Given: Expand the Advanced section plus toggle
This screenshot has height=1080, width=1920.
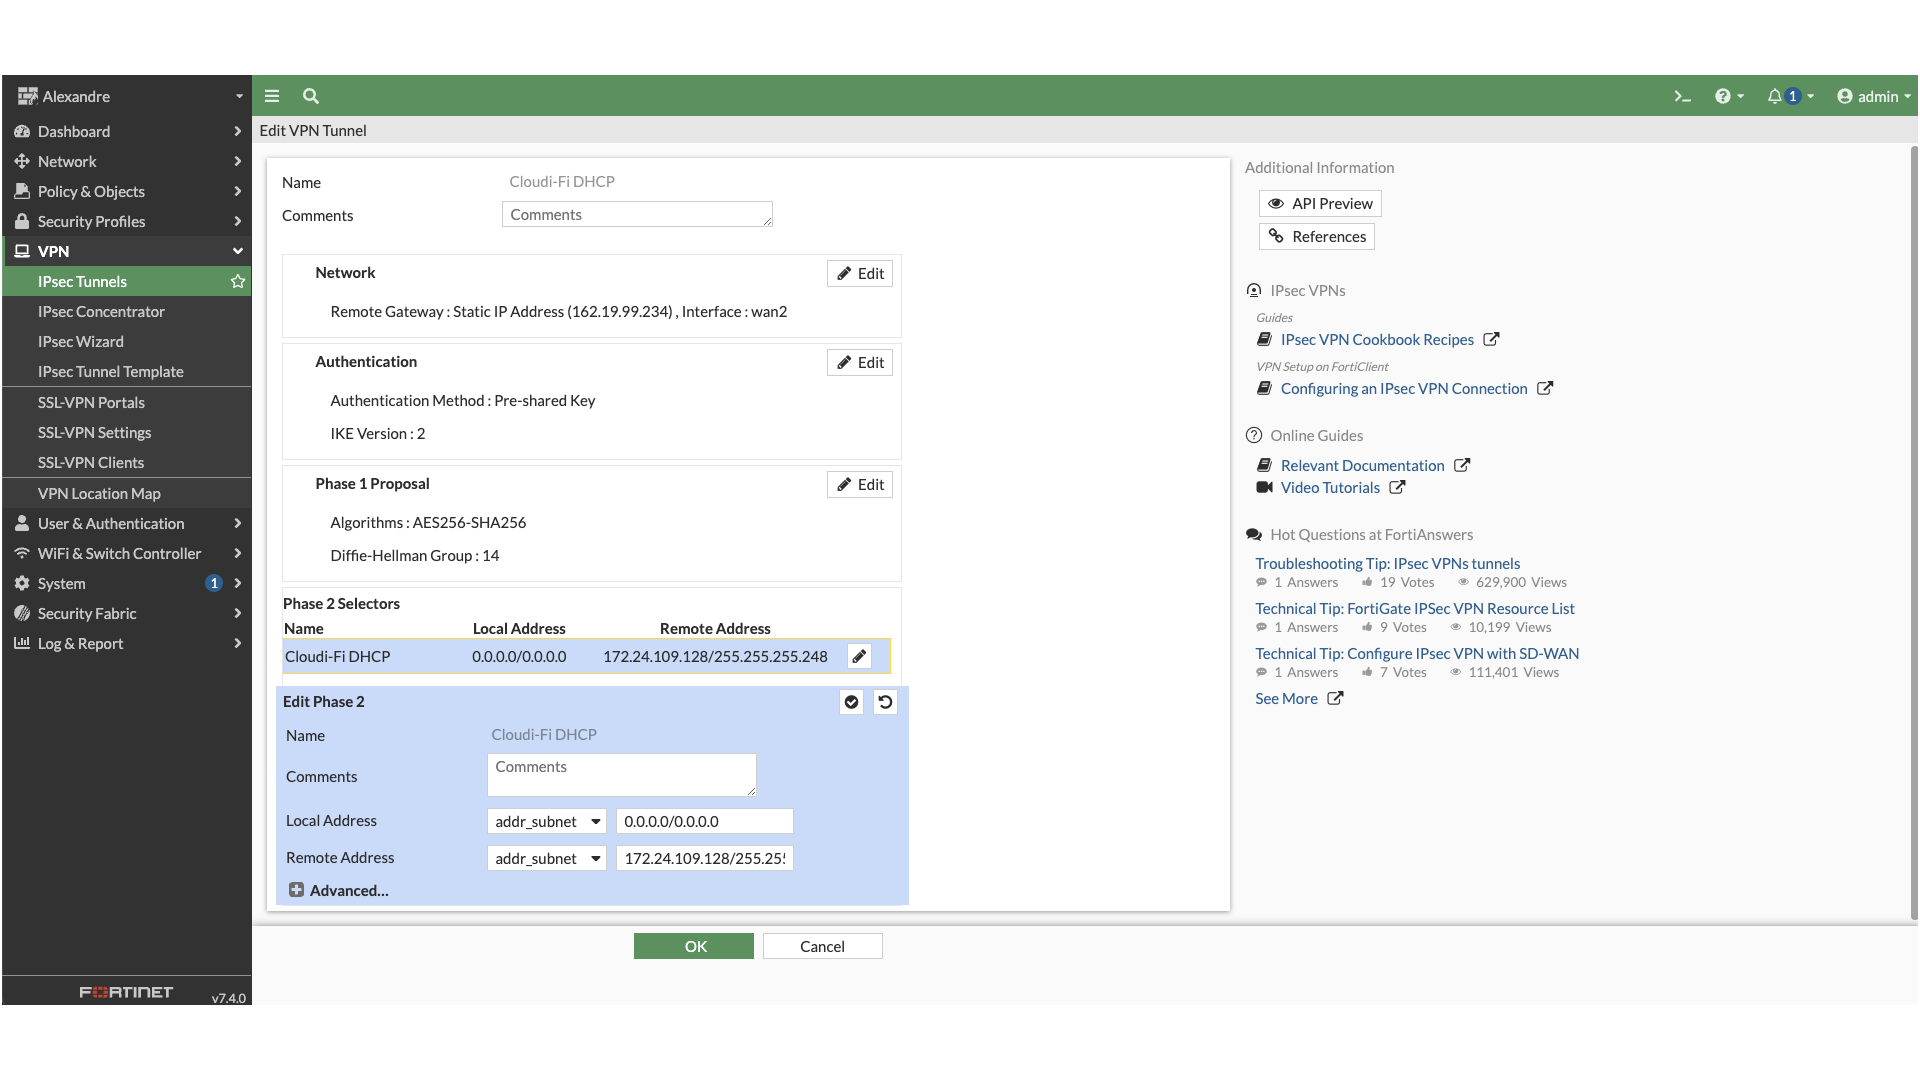Looking at the screenshot, I should point(297,890).
